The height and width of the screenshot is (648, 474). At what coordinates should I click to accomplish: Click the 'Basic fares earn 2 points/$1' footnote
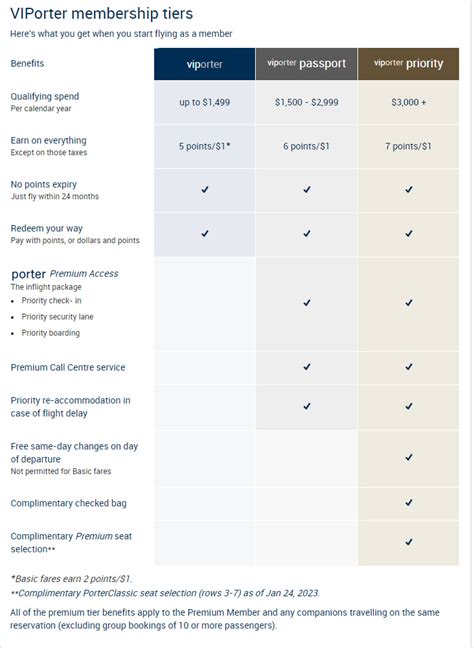click(x=71, y=579)
